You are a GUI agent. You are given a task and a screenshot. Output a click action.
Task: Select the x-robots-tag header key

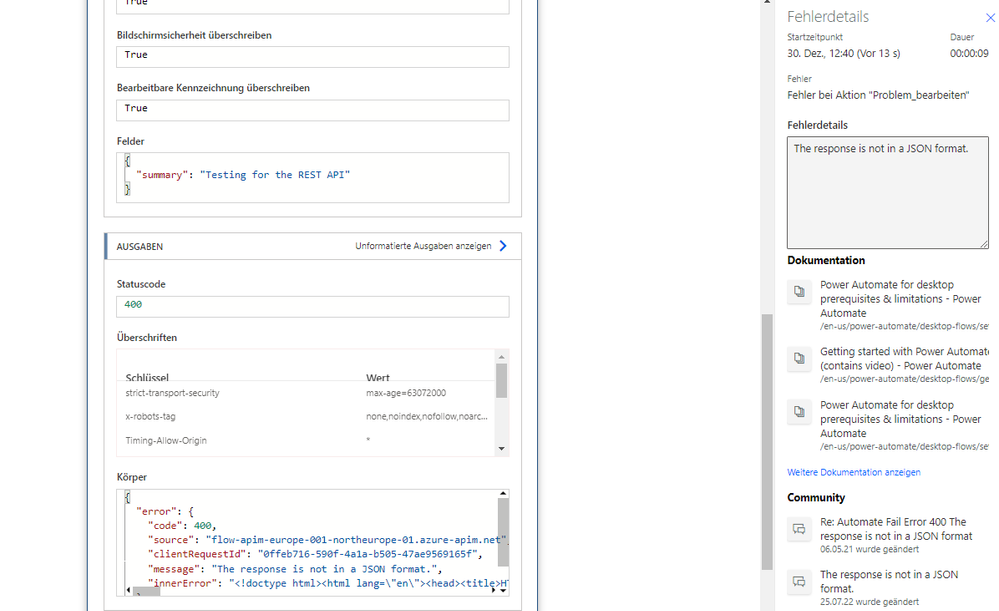(150, 417)
